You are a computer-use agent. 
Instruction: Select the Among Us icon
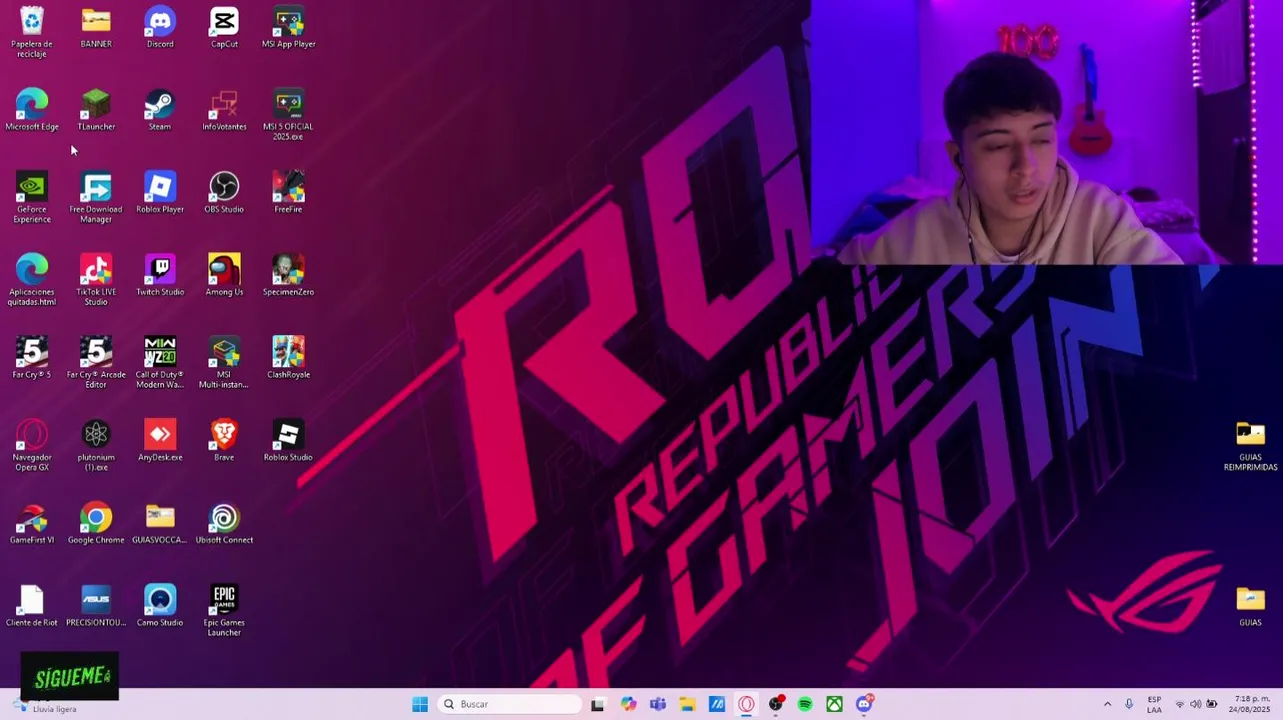tap(224, 276)
